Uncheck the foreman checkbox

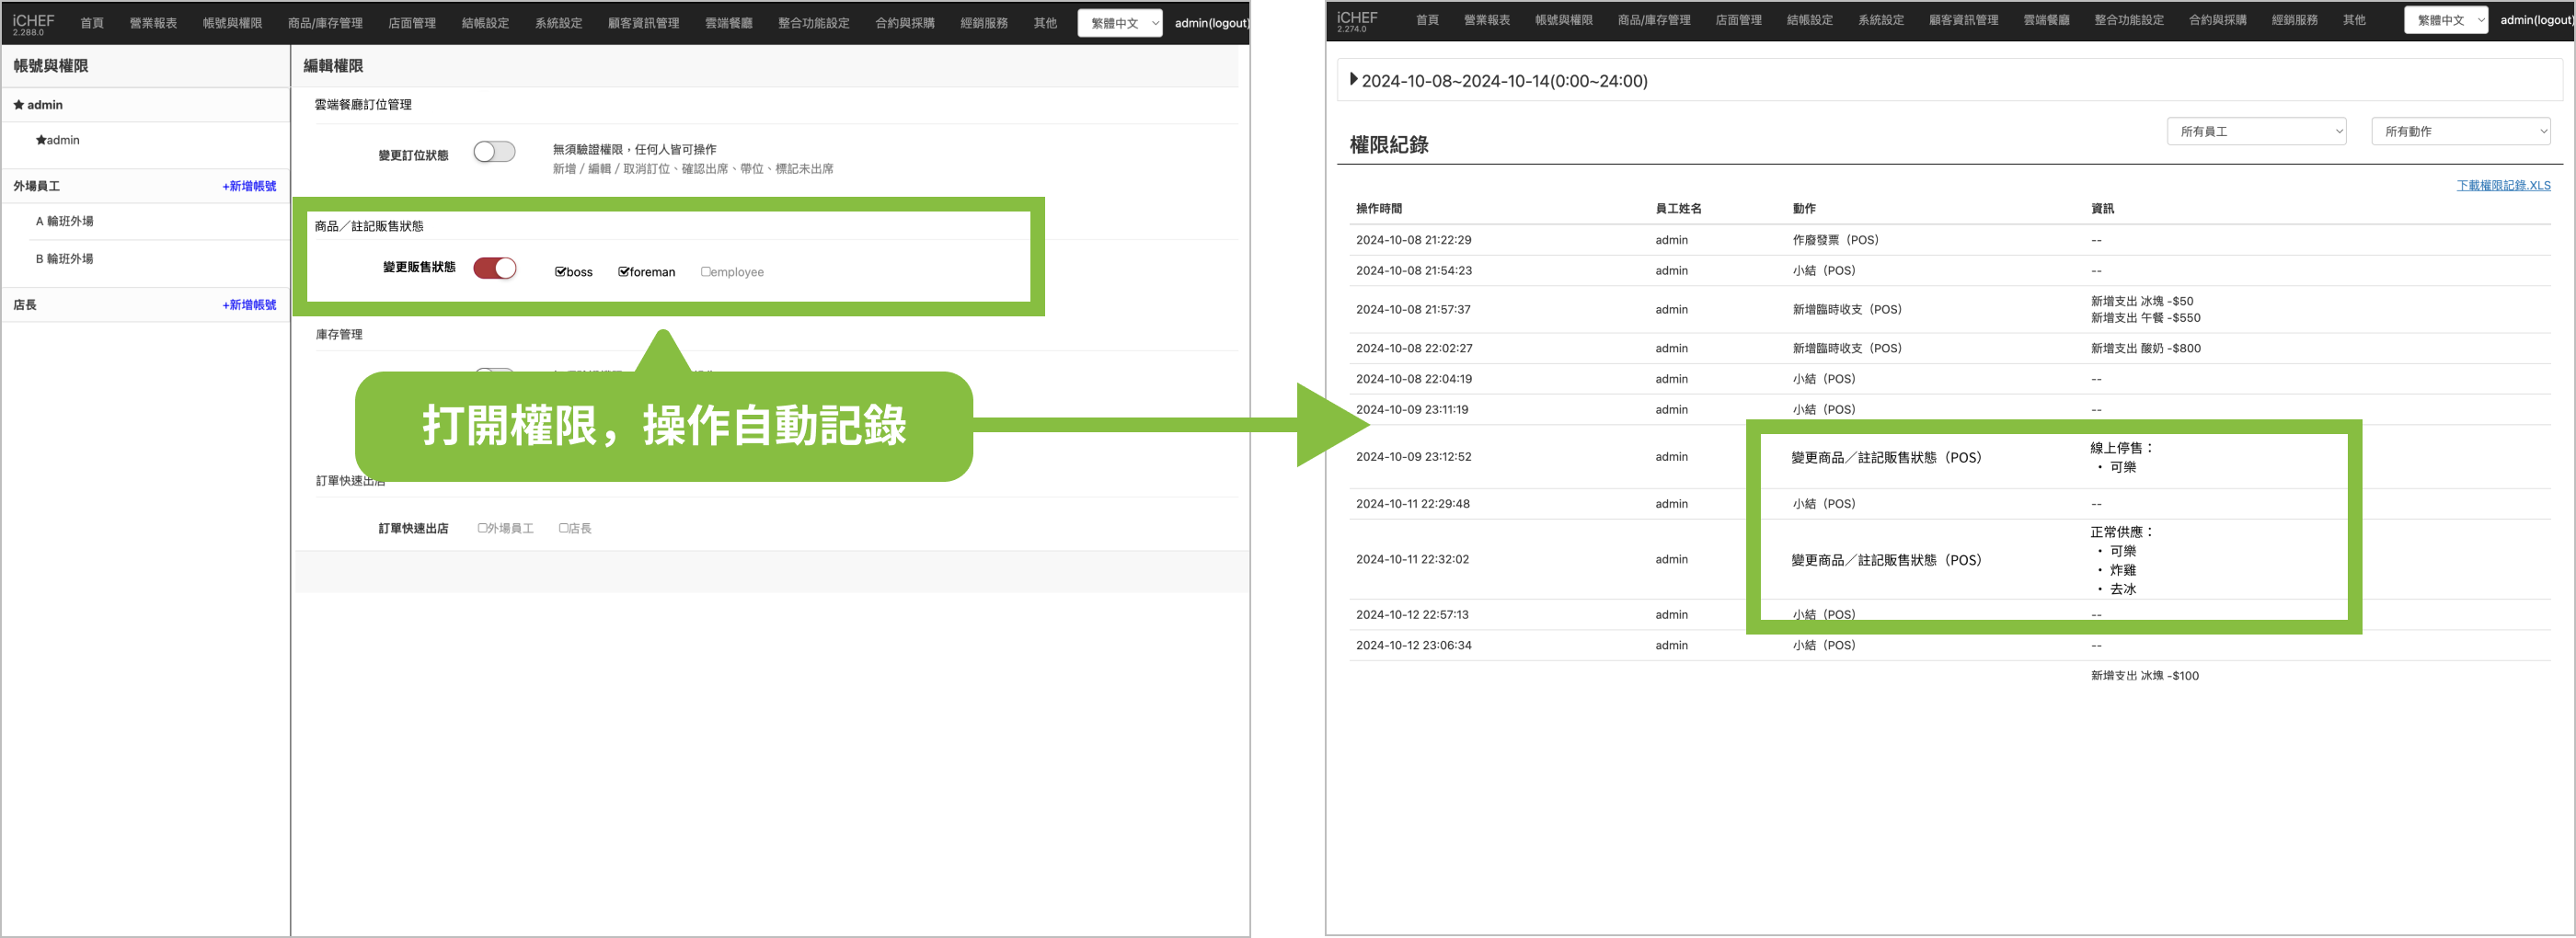coord(624,272)
